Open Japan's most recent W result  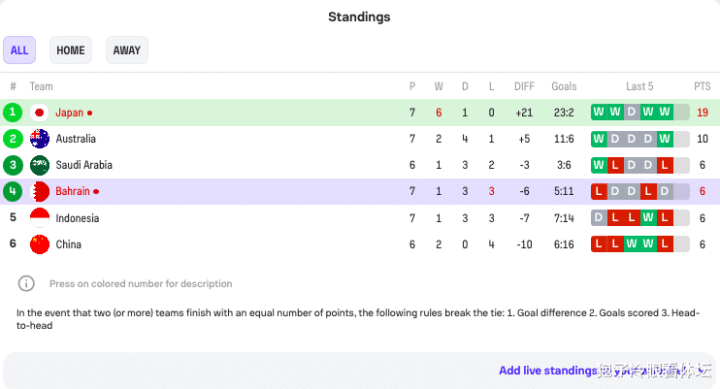pyautogui.click(x=664, y=112)
